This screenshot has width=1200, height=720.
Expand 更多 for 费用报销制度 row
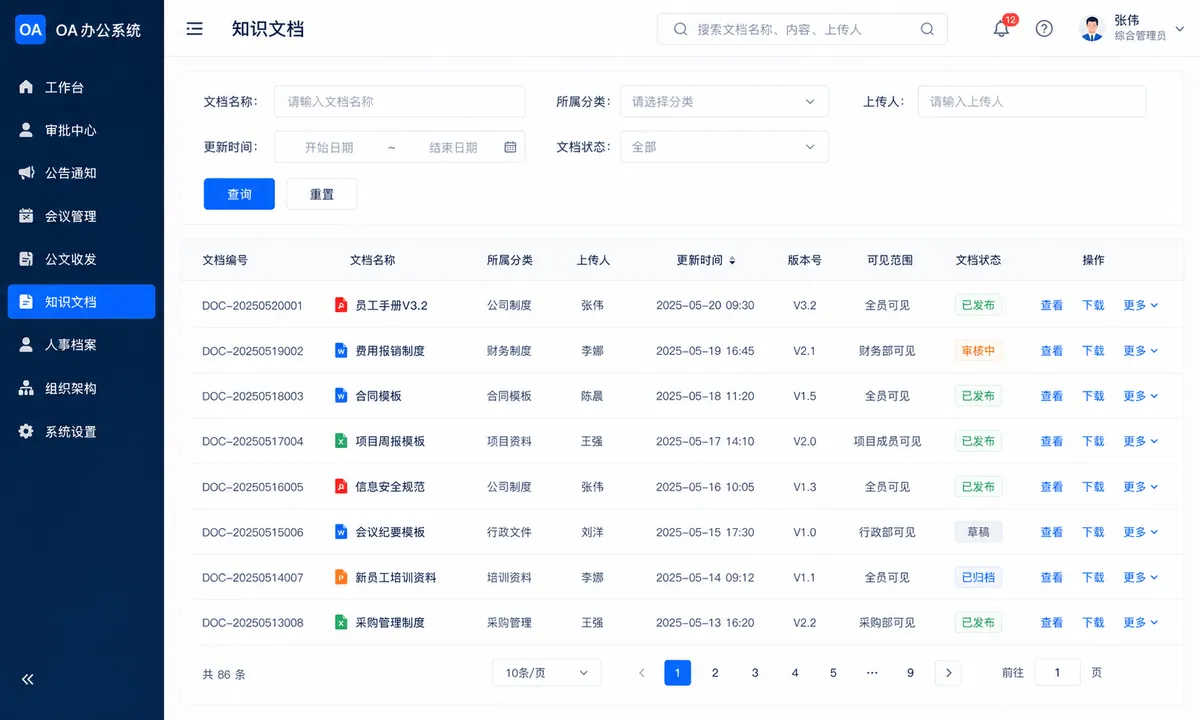1141,351
